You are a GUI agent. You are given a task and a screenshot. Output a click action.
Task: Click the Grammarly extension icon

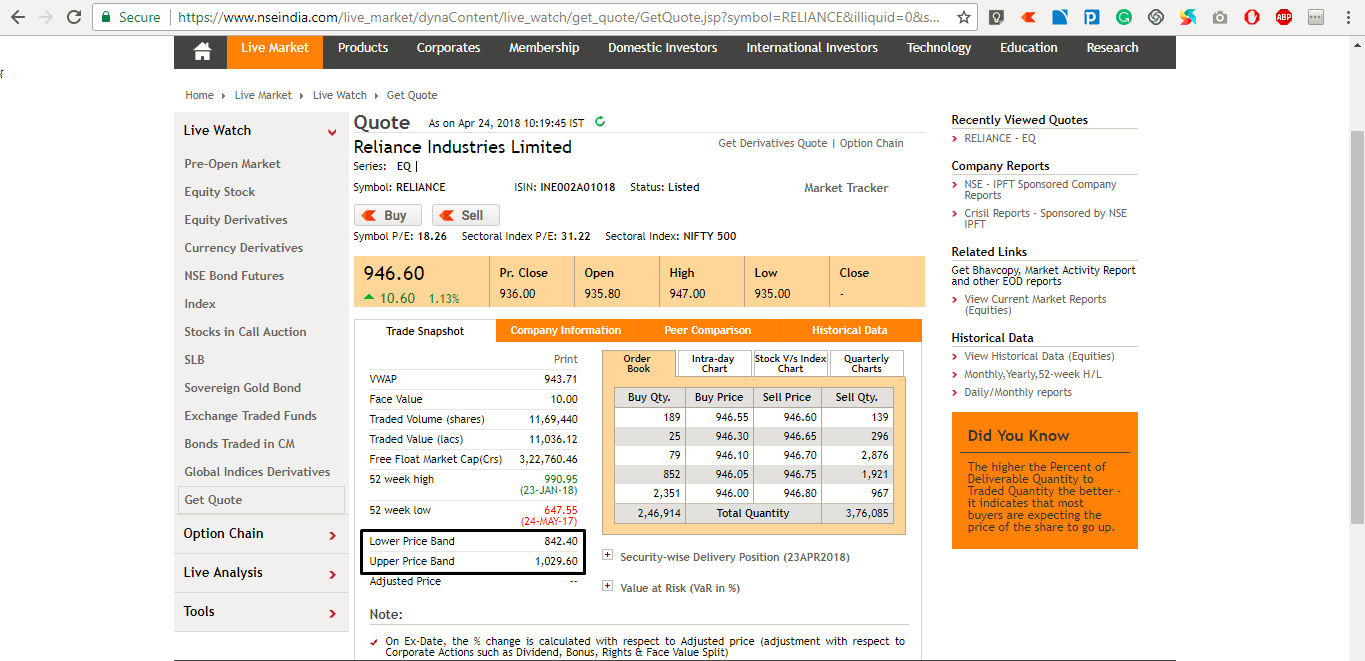pyautogui.click(x=1124, y=17)
